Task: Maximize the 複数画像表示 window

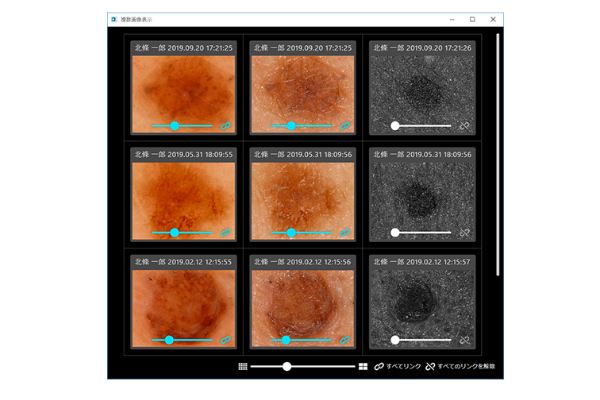Action: pos(472,19)
